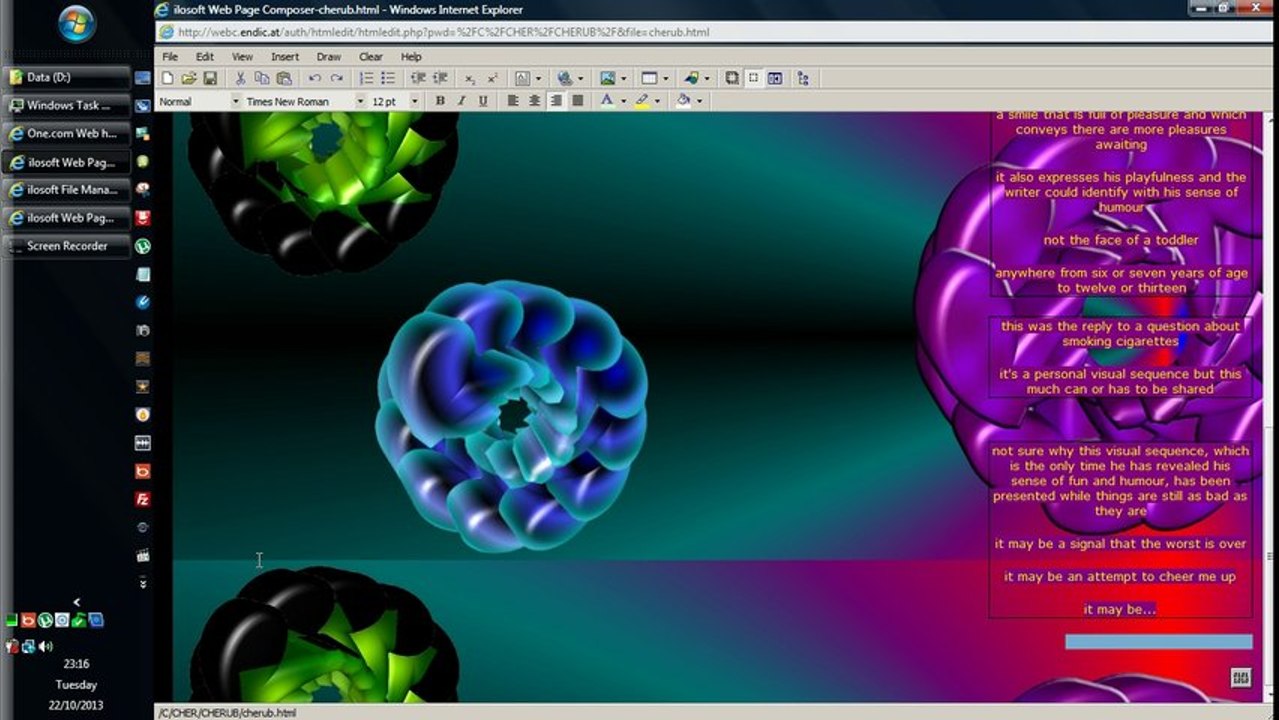Open the Clear menu
The height and width of the screenshot is (720, 1279).
371,57
